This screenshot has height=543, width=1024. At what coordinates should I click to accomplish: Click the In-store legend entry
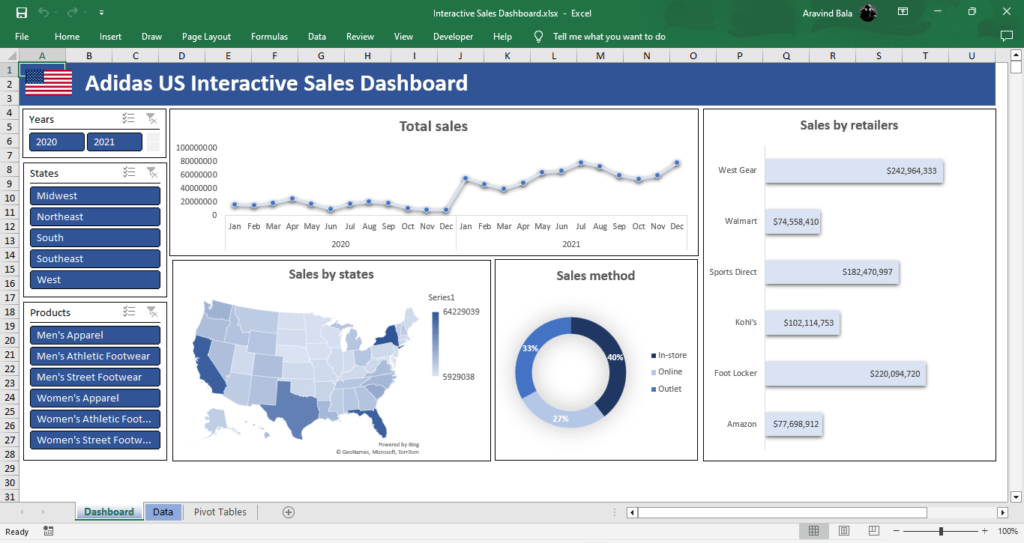669,355
